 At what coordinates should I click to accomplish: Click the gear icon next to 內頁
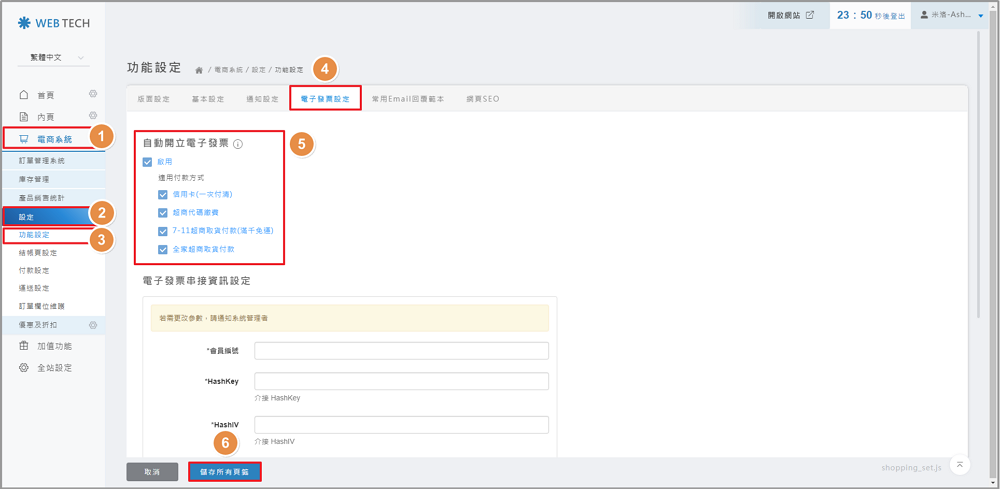(x=93, y=116)
